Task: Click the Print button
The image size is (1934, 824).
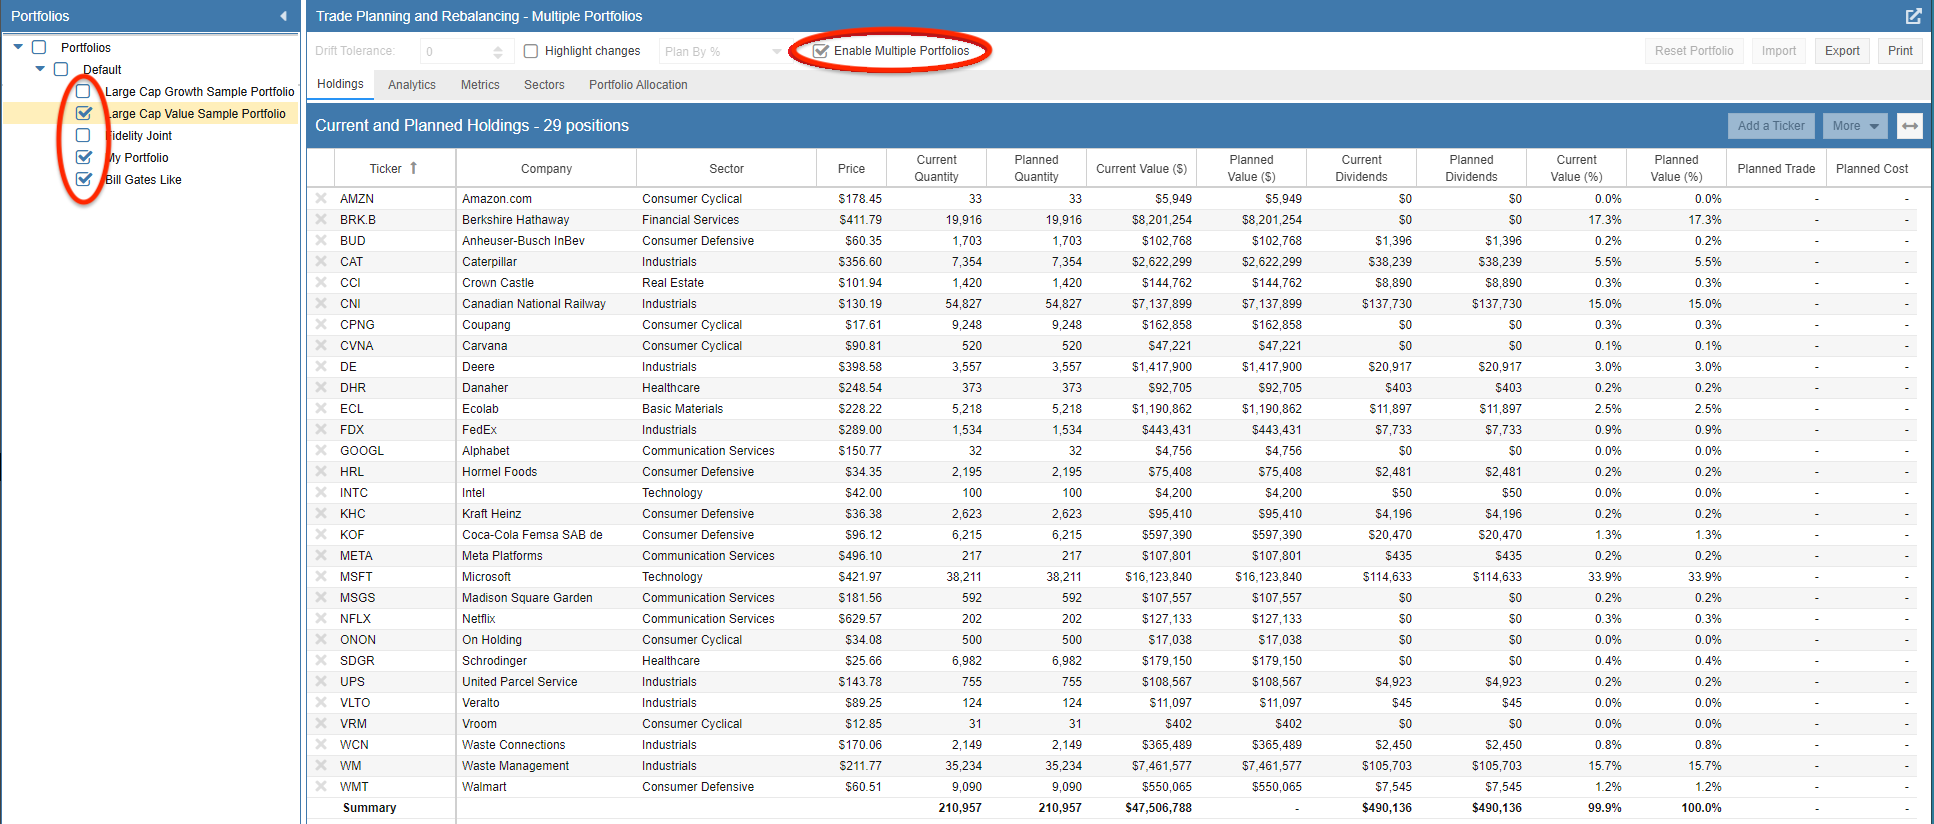Action: 1900,51
